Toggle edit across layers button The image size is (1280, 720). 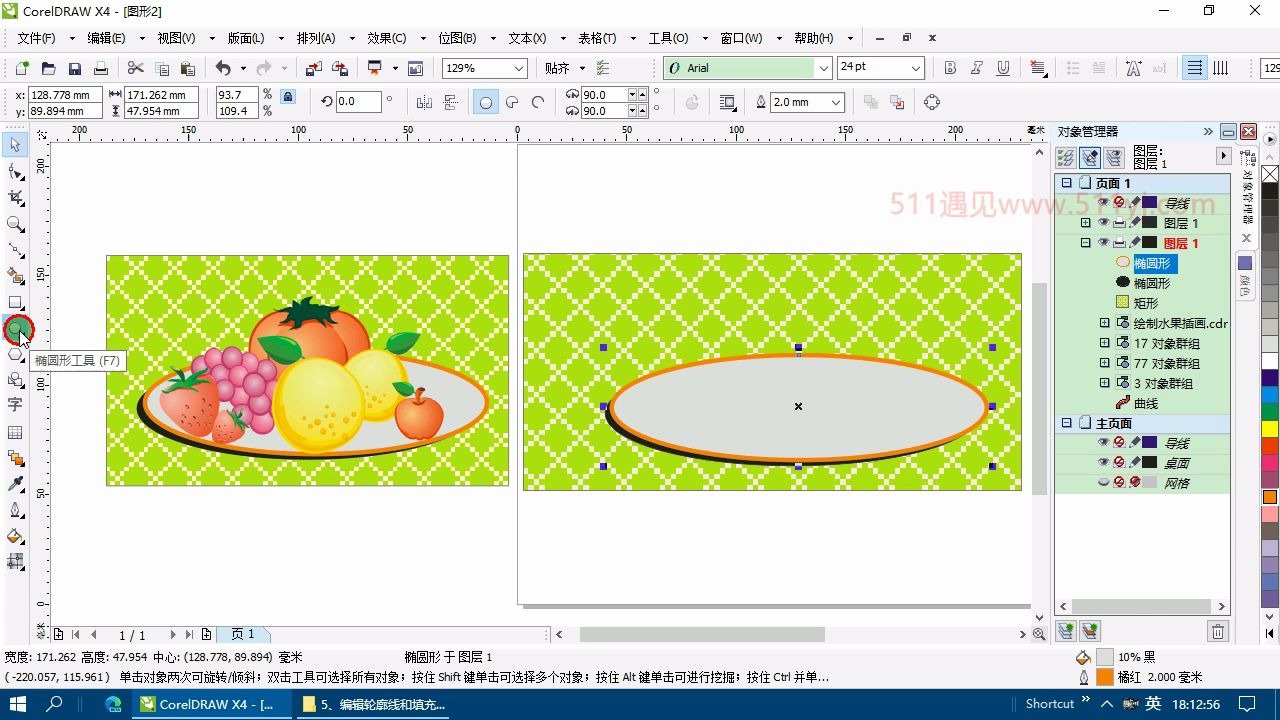click(x=1090, y=157)
